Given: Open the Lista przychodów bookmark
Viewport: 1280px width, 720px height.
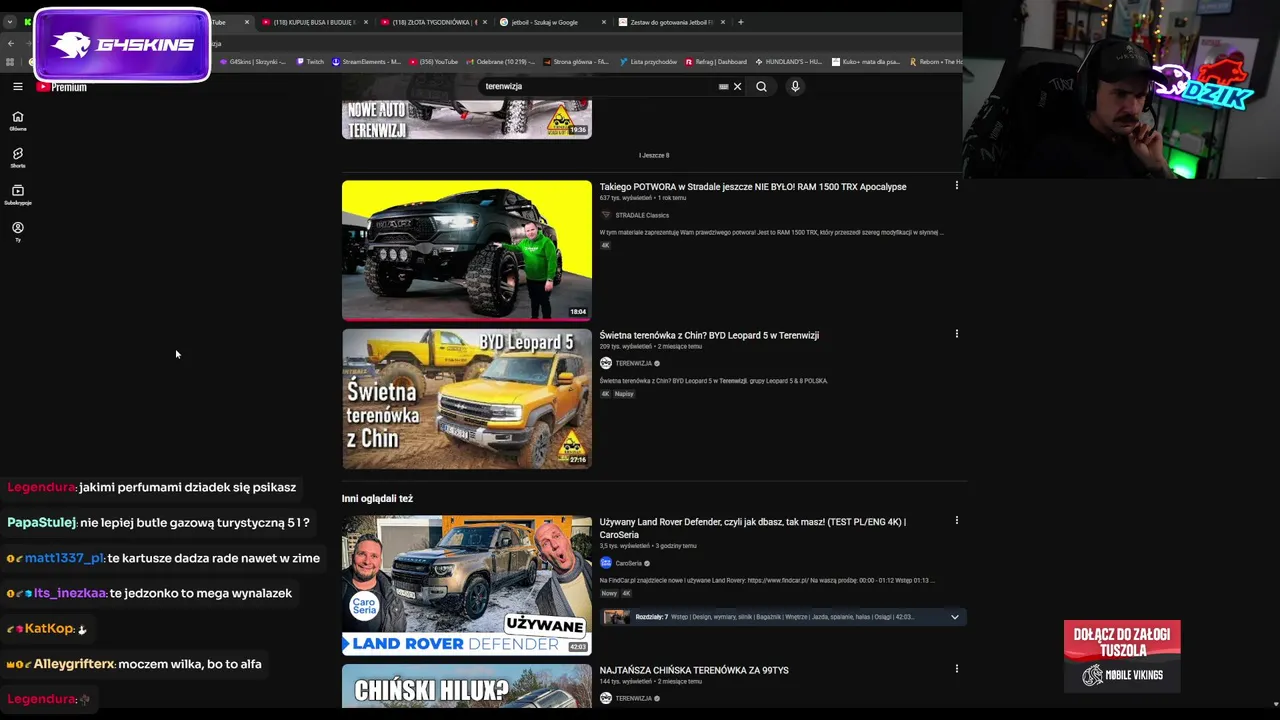Looking at the screenshot, I should 648,62.
